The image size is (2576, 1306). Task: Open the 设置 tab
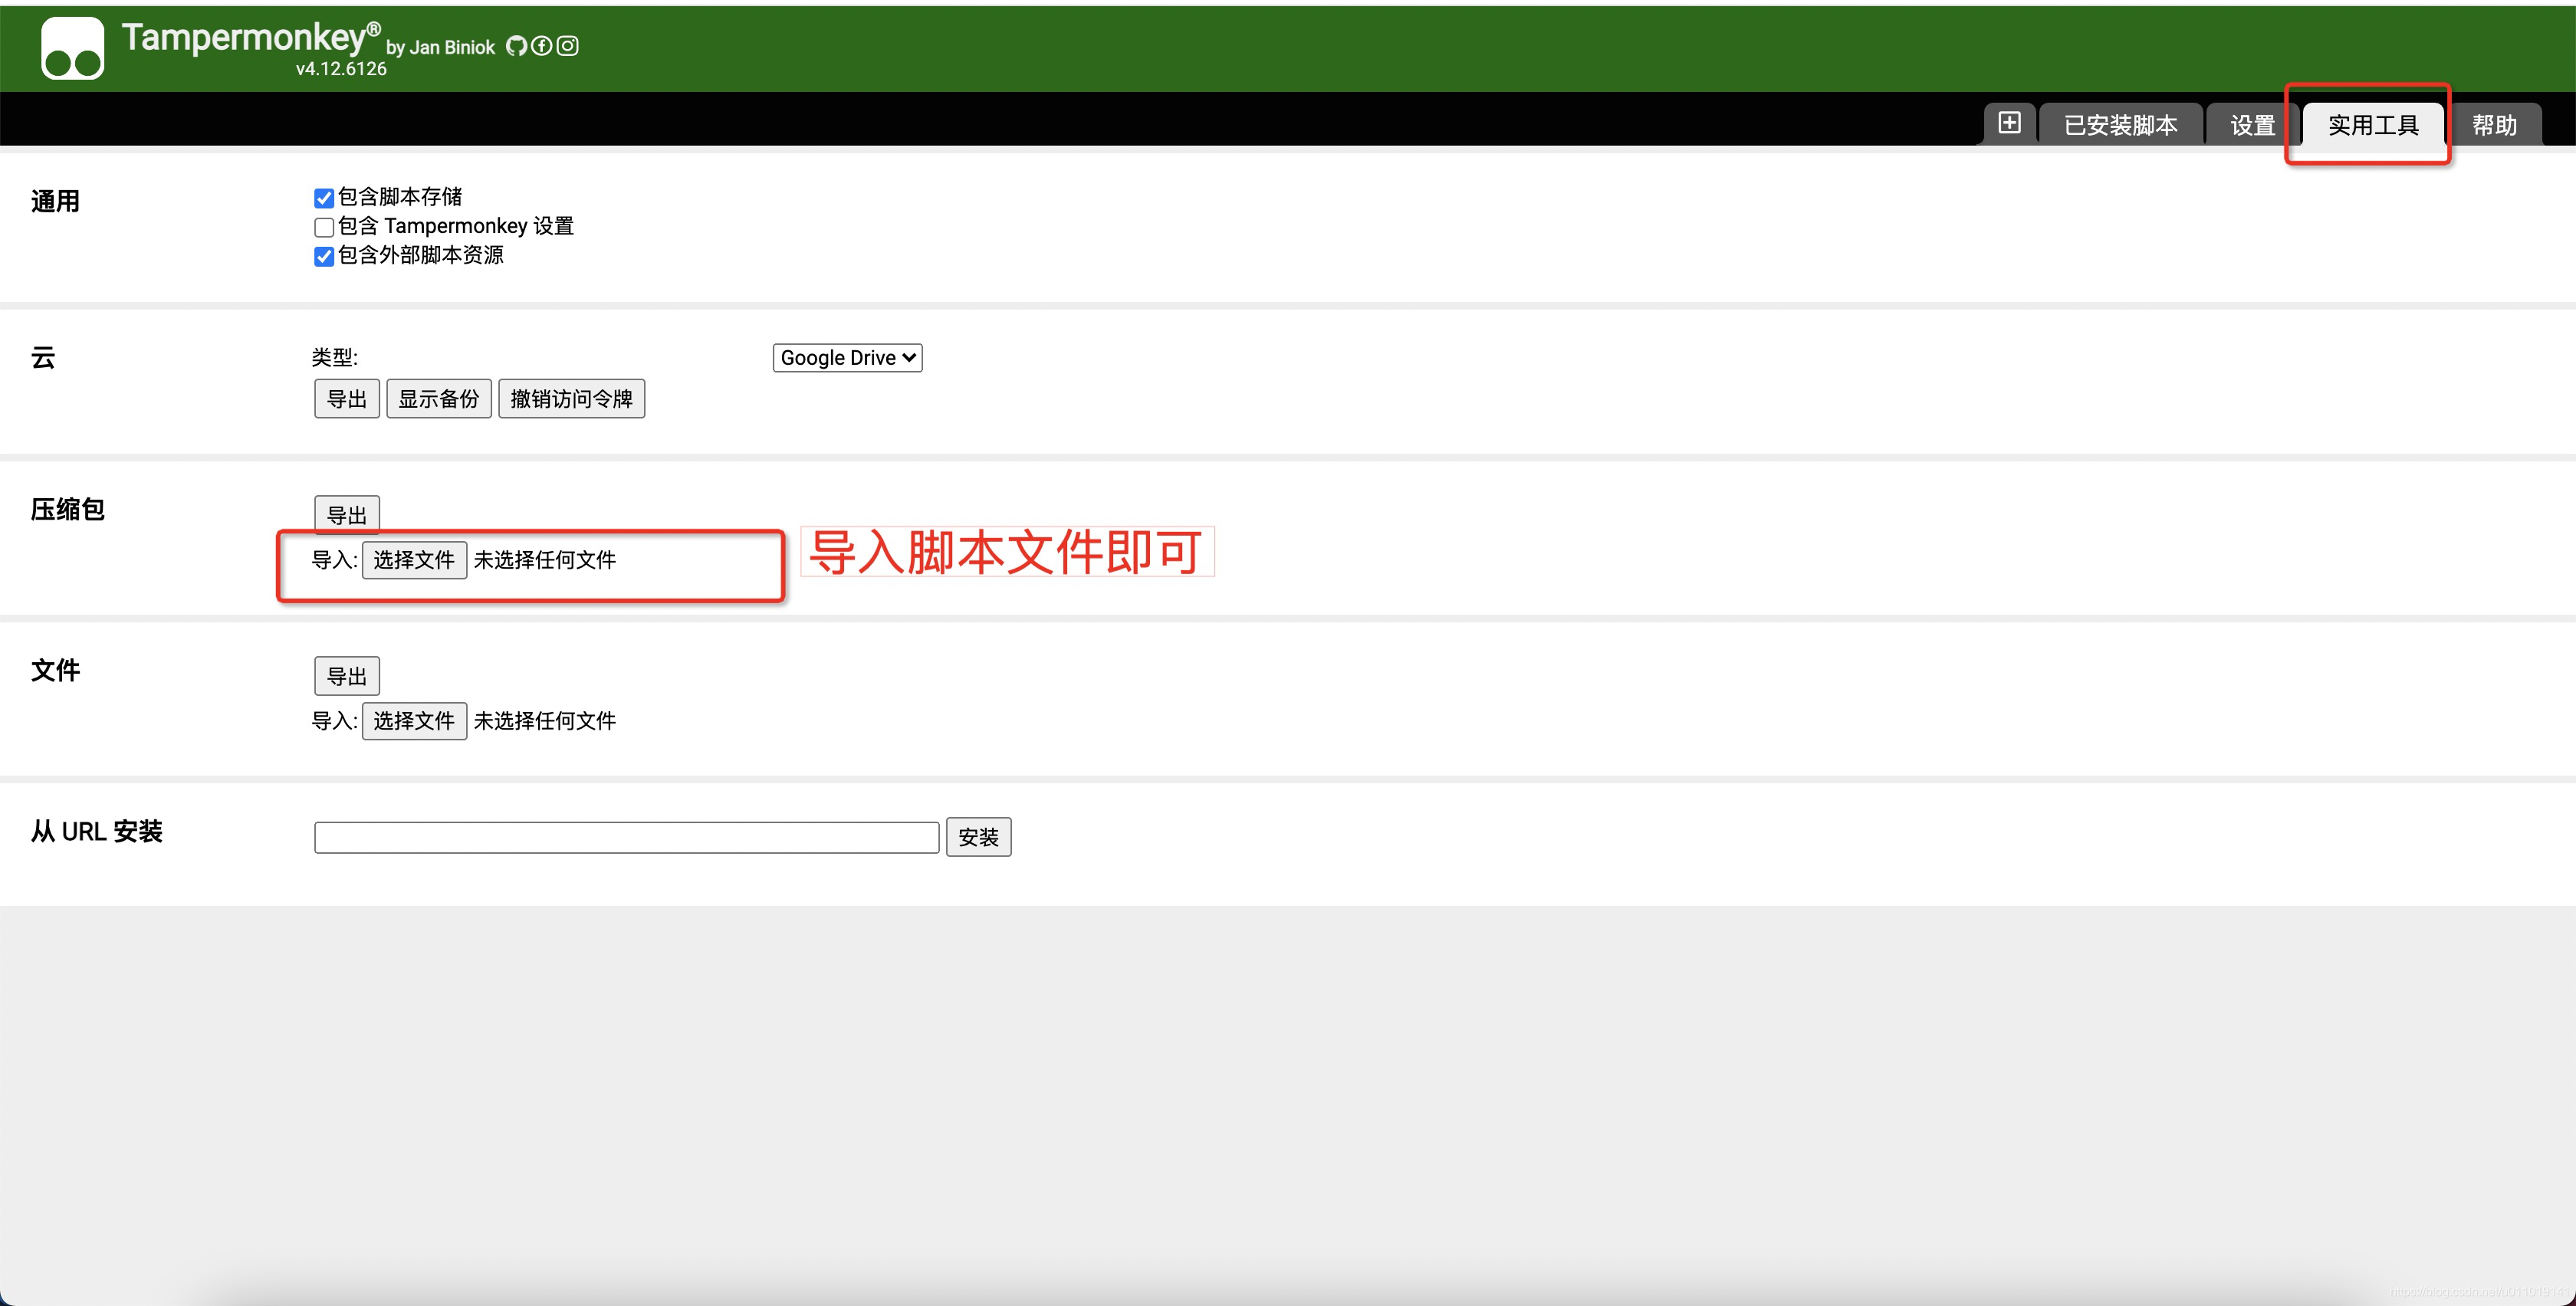click(x=2252, y=125)
